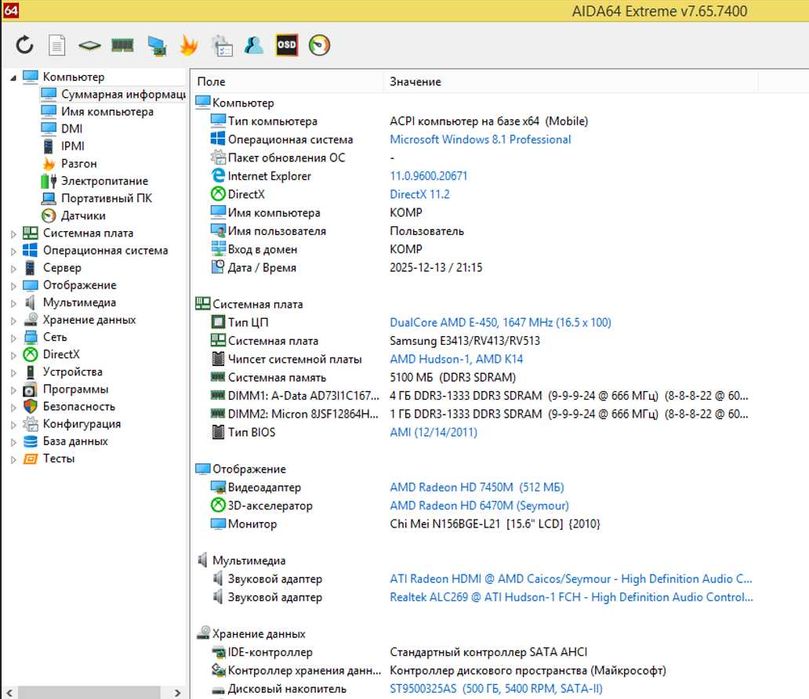
Task: Click the Windows logo beside Операционная система field
Action: click(x=218, y=138)
